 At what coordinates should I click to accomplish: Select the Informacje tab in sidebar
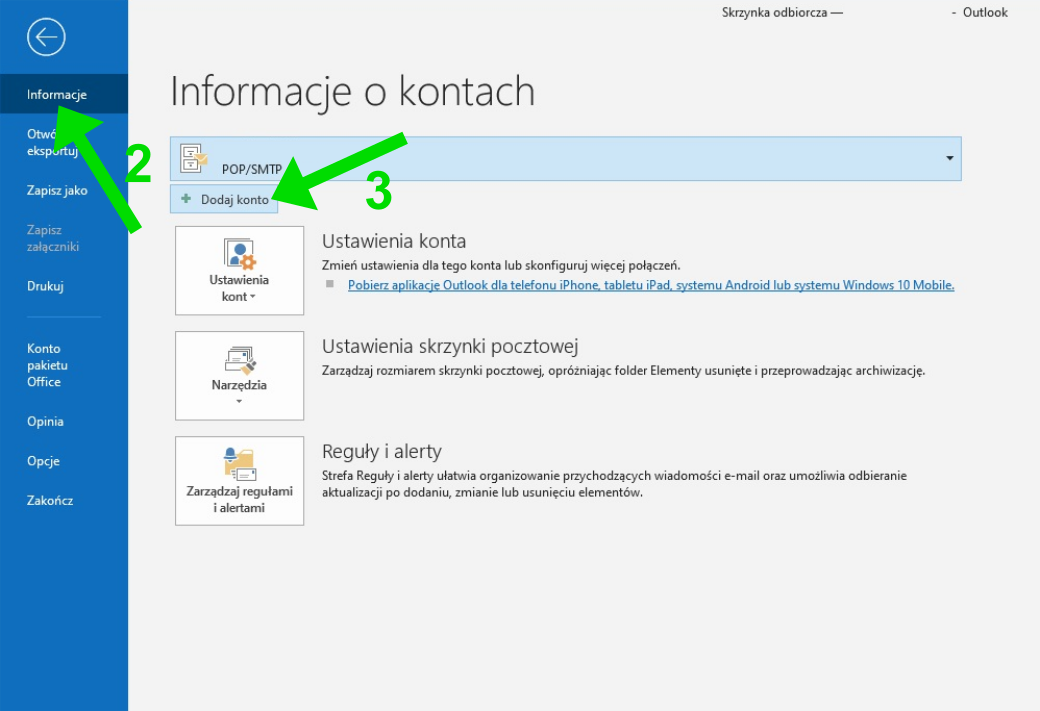pos(57,95)
